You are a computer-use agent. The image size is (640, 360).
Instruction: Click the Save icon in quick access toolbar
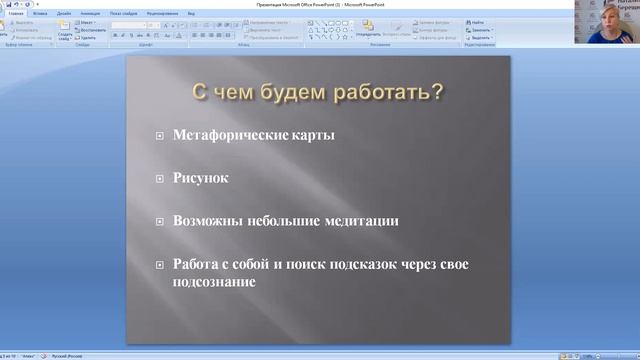[x=9, y=4]
